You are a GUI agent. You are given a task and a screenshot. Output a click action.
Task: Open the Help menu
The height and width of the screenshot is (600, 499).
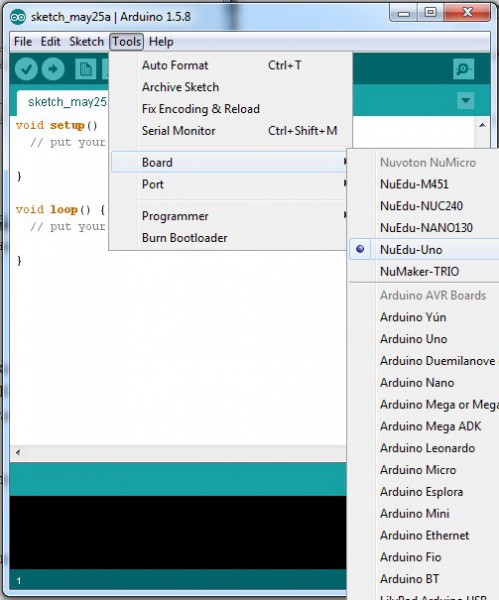coord(161,41)
